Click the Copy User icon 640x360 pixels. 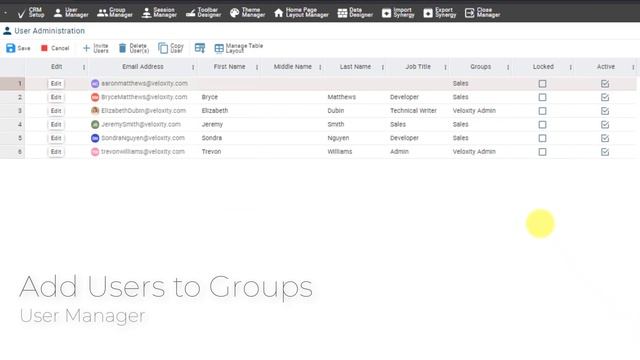pos(163,48)
